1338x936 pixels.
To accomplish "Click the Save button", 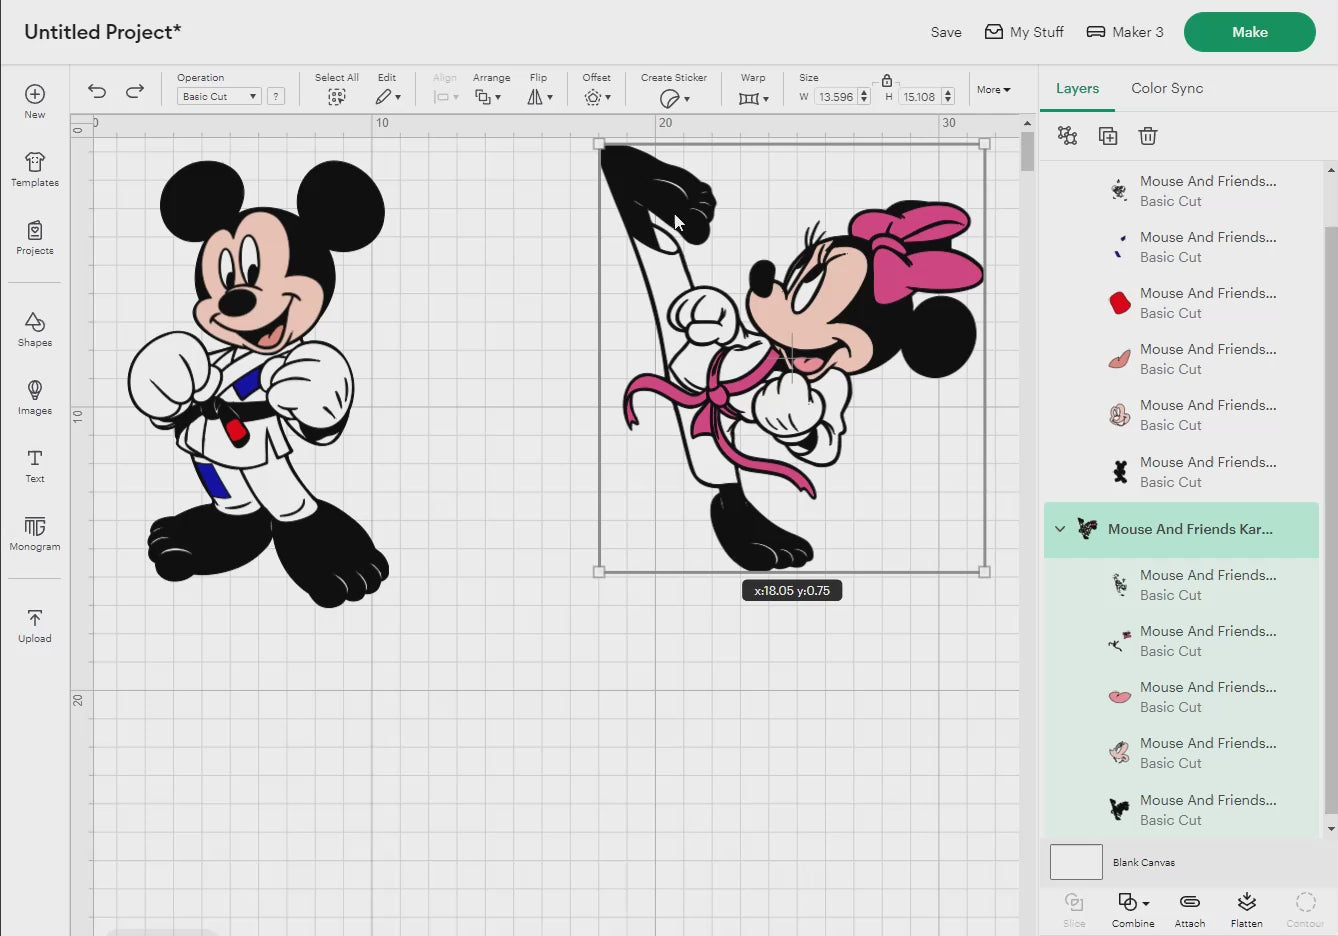I will click(x=946, y=32).
